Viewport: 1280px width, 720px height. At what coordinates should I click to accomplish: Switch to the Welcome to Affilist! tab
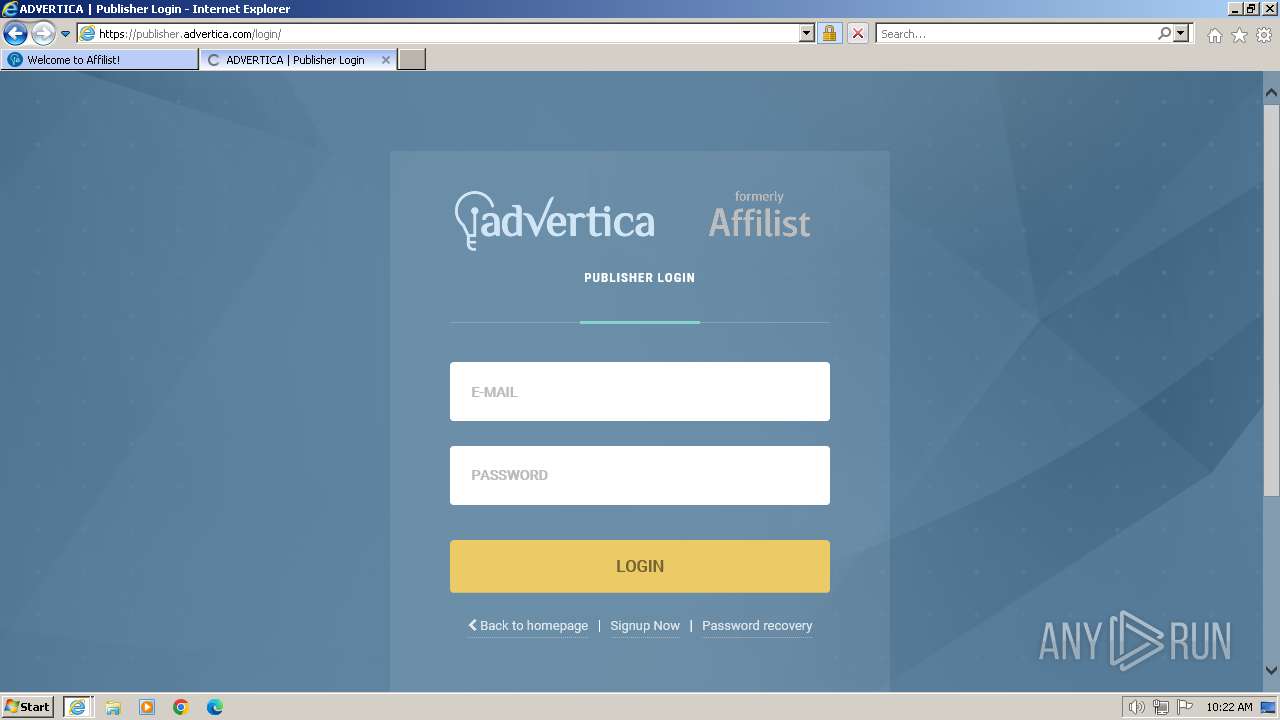pyautogui.click(x=100, y=60)
